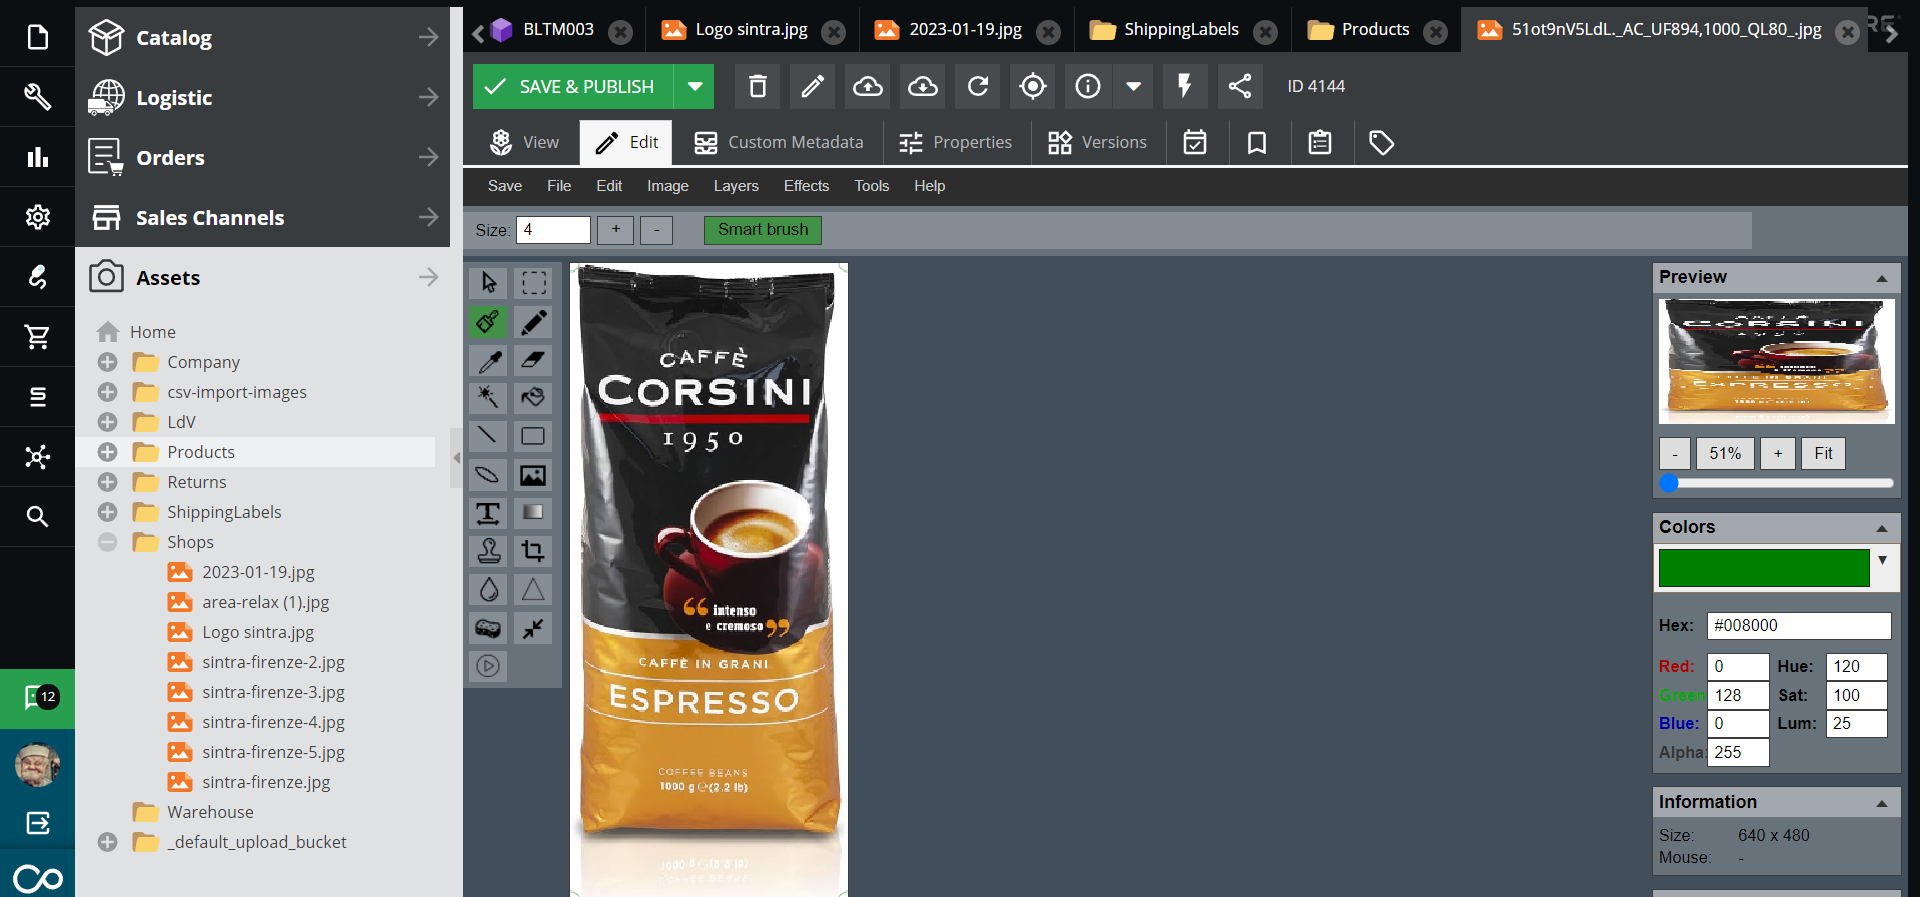
Task: Click the rename pencil icon in toolbar
Action: (x=813, y=87)
